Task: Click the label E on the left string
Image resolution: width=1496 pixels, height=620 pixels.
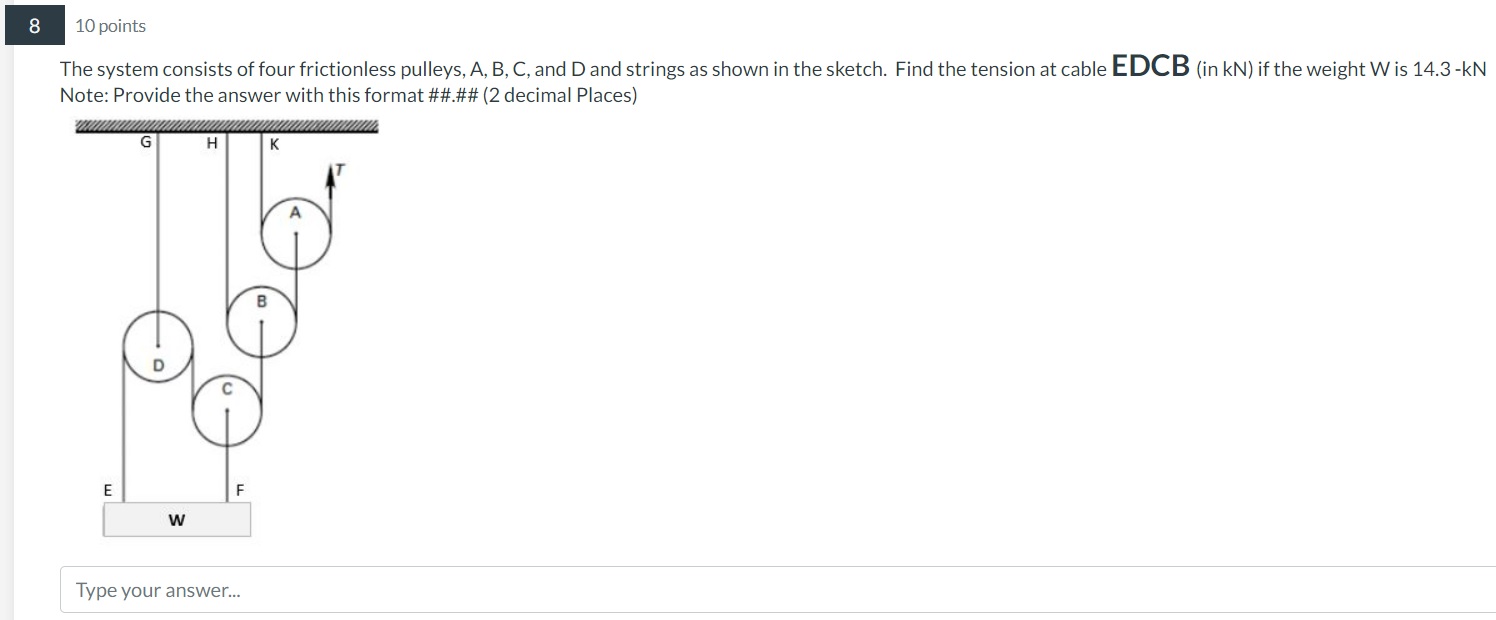Action: pyautogui.click(x=107, y=489)
